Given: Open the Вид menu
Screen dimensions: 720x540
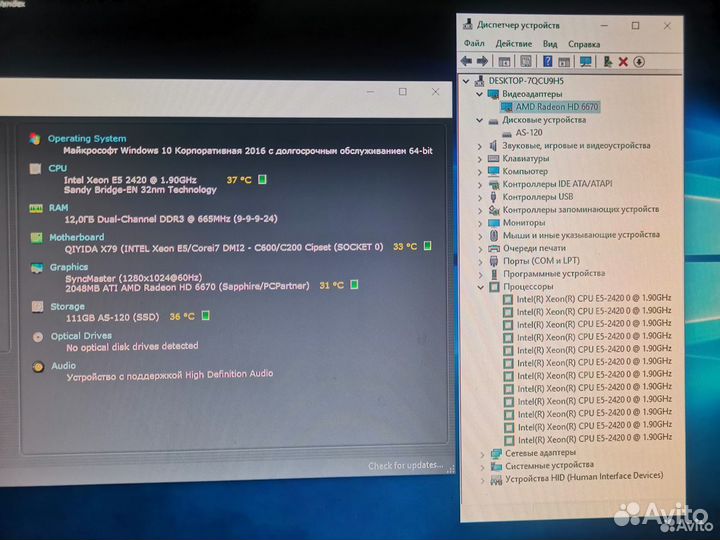Looking at the screenshot, I should tap(550, 44).
